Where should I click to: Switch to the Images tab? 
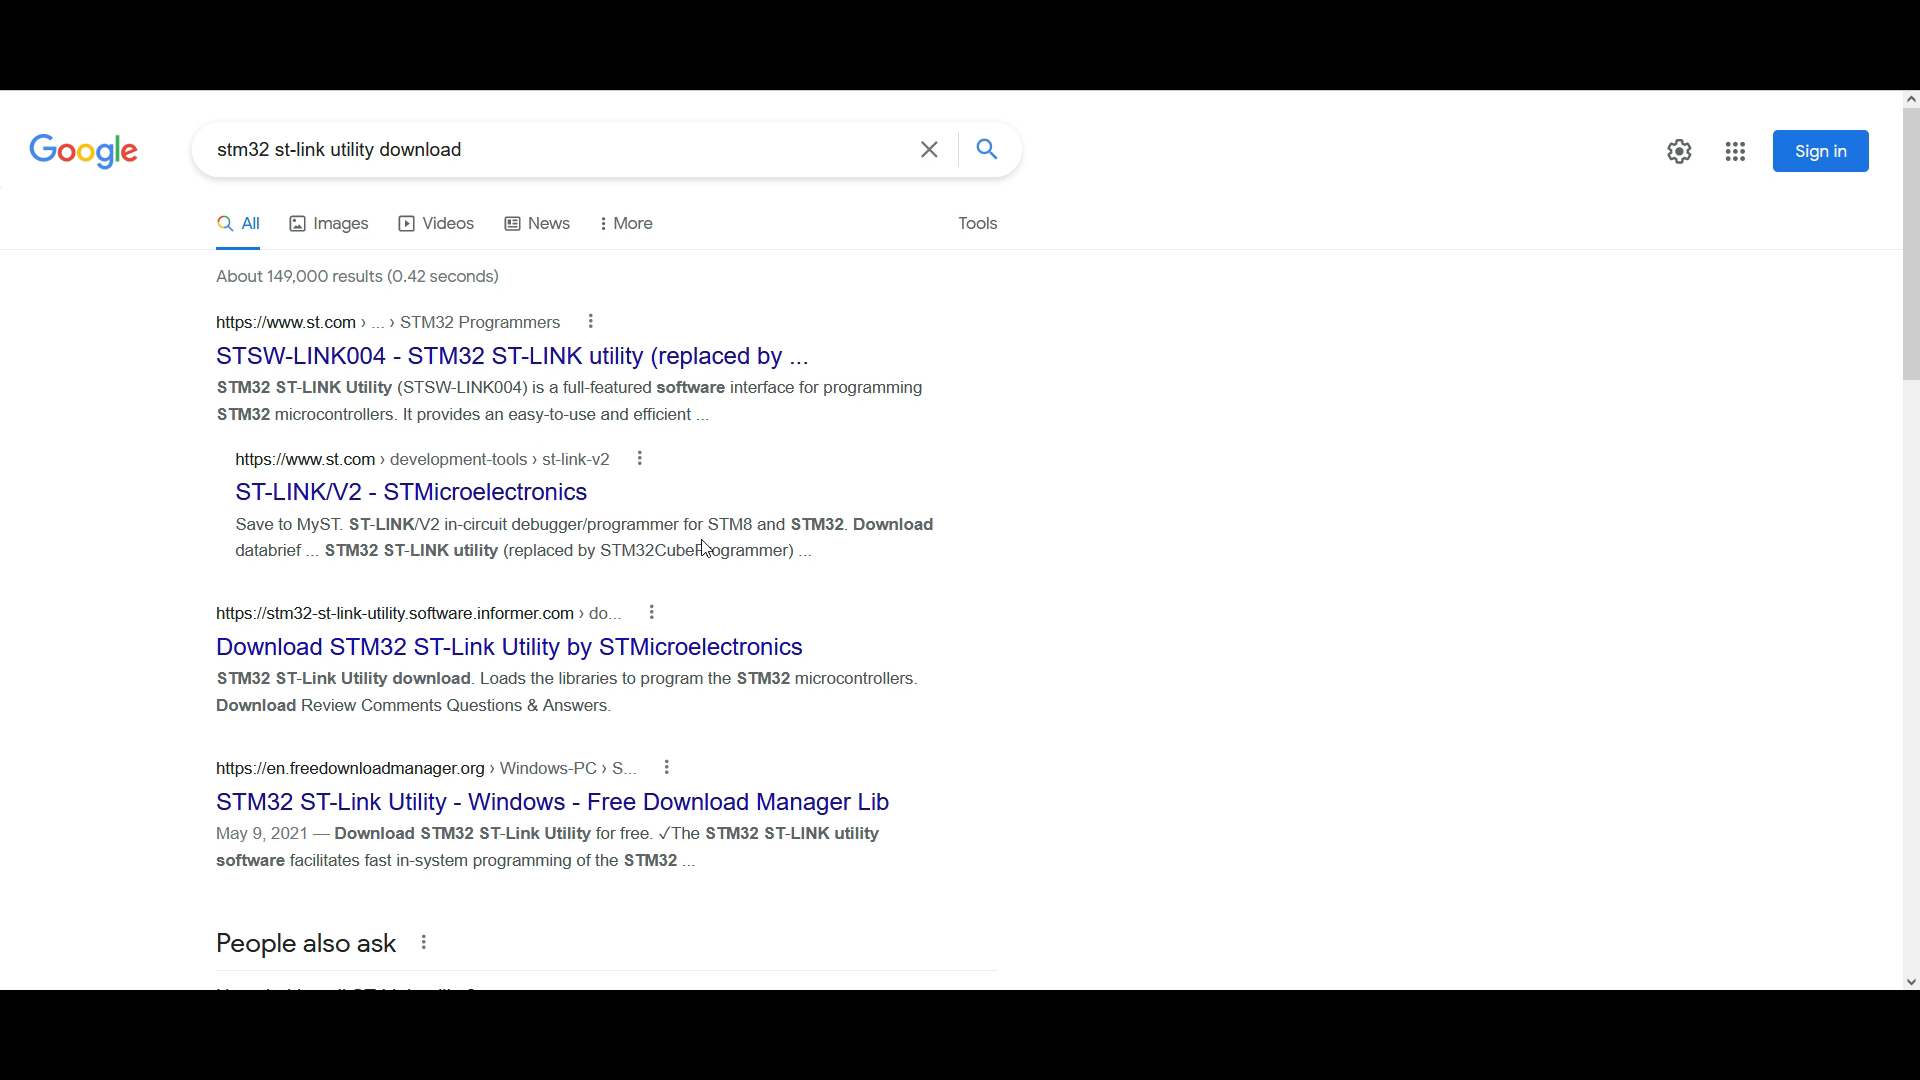(329, 224)
